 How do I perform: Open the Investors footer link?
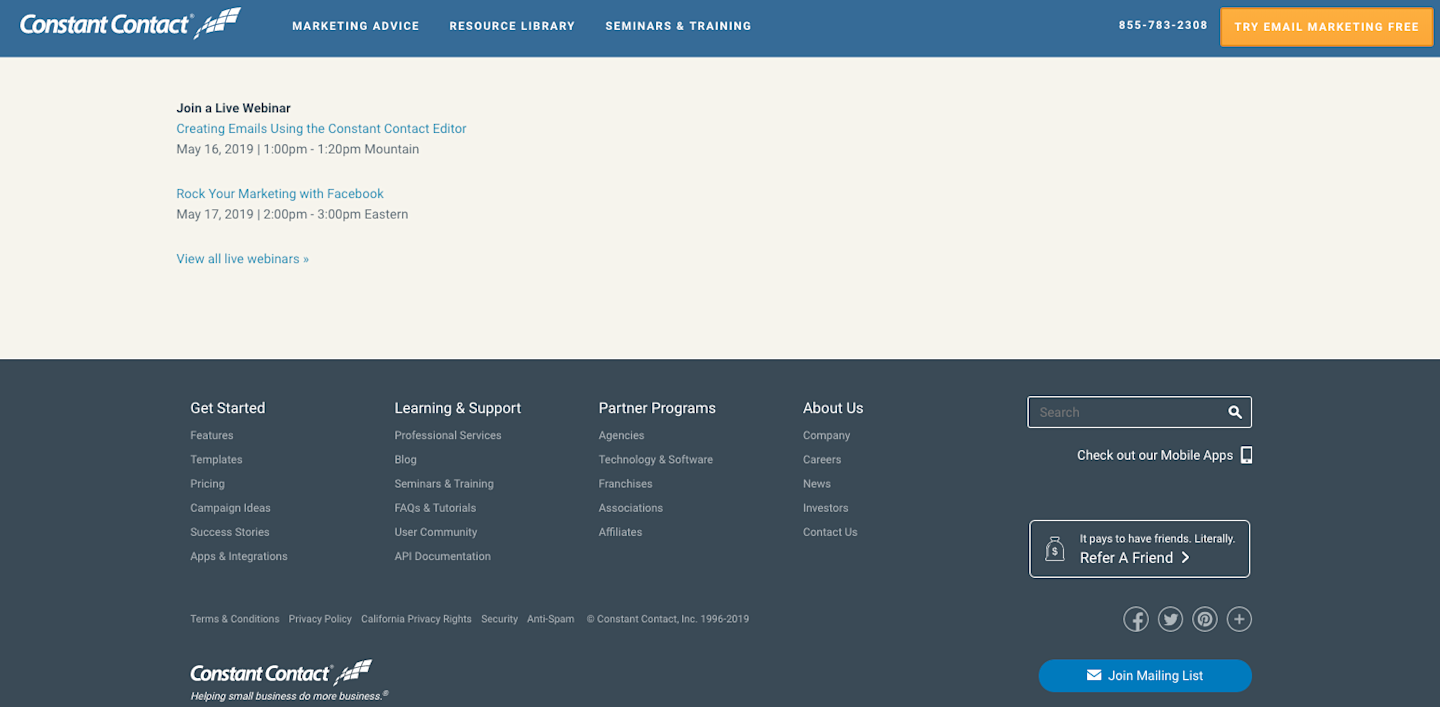[x=826, y=508]
